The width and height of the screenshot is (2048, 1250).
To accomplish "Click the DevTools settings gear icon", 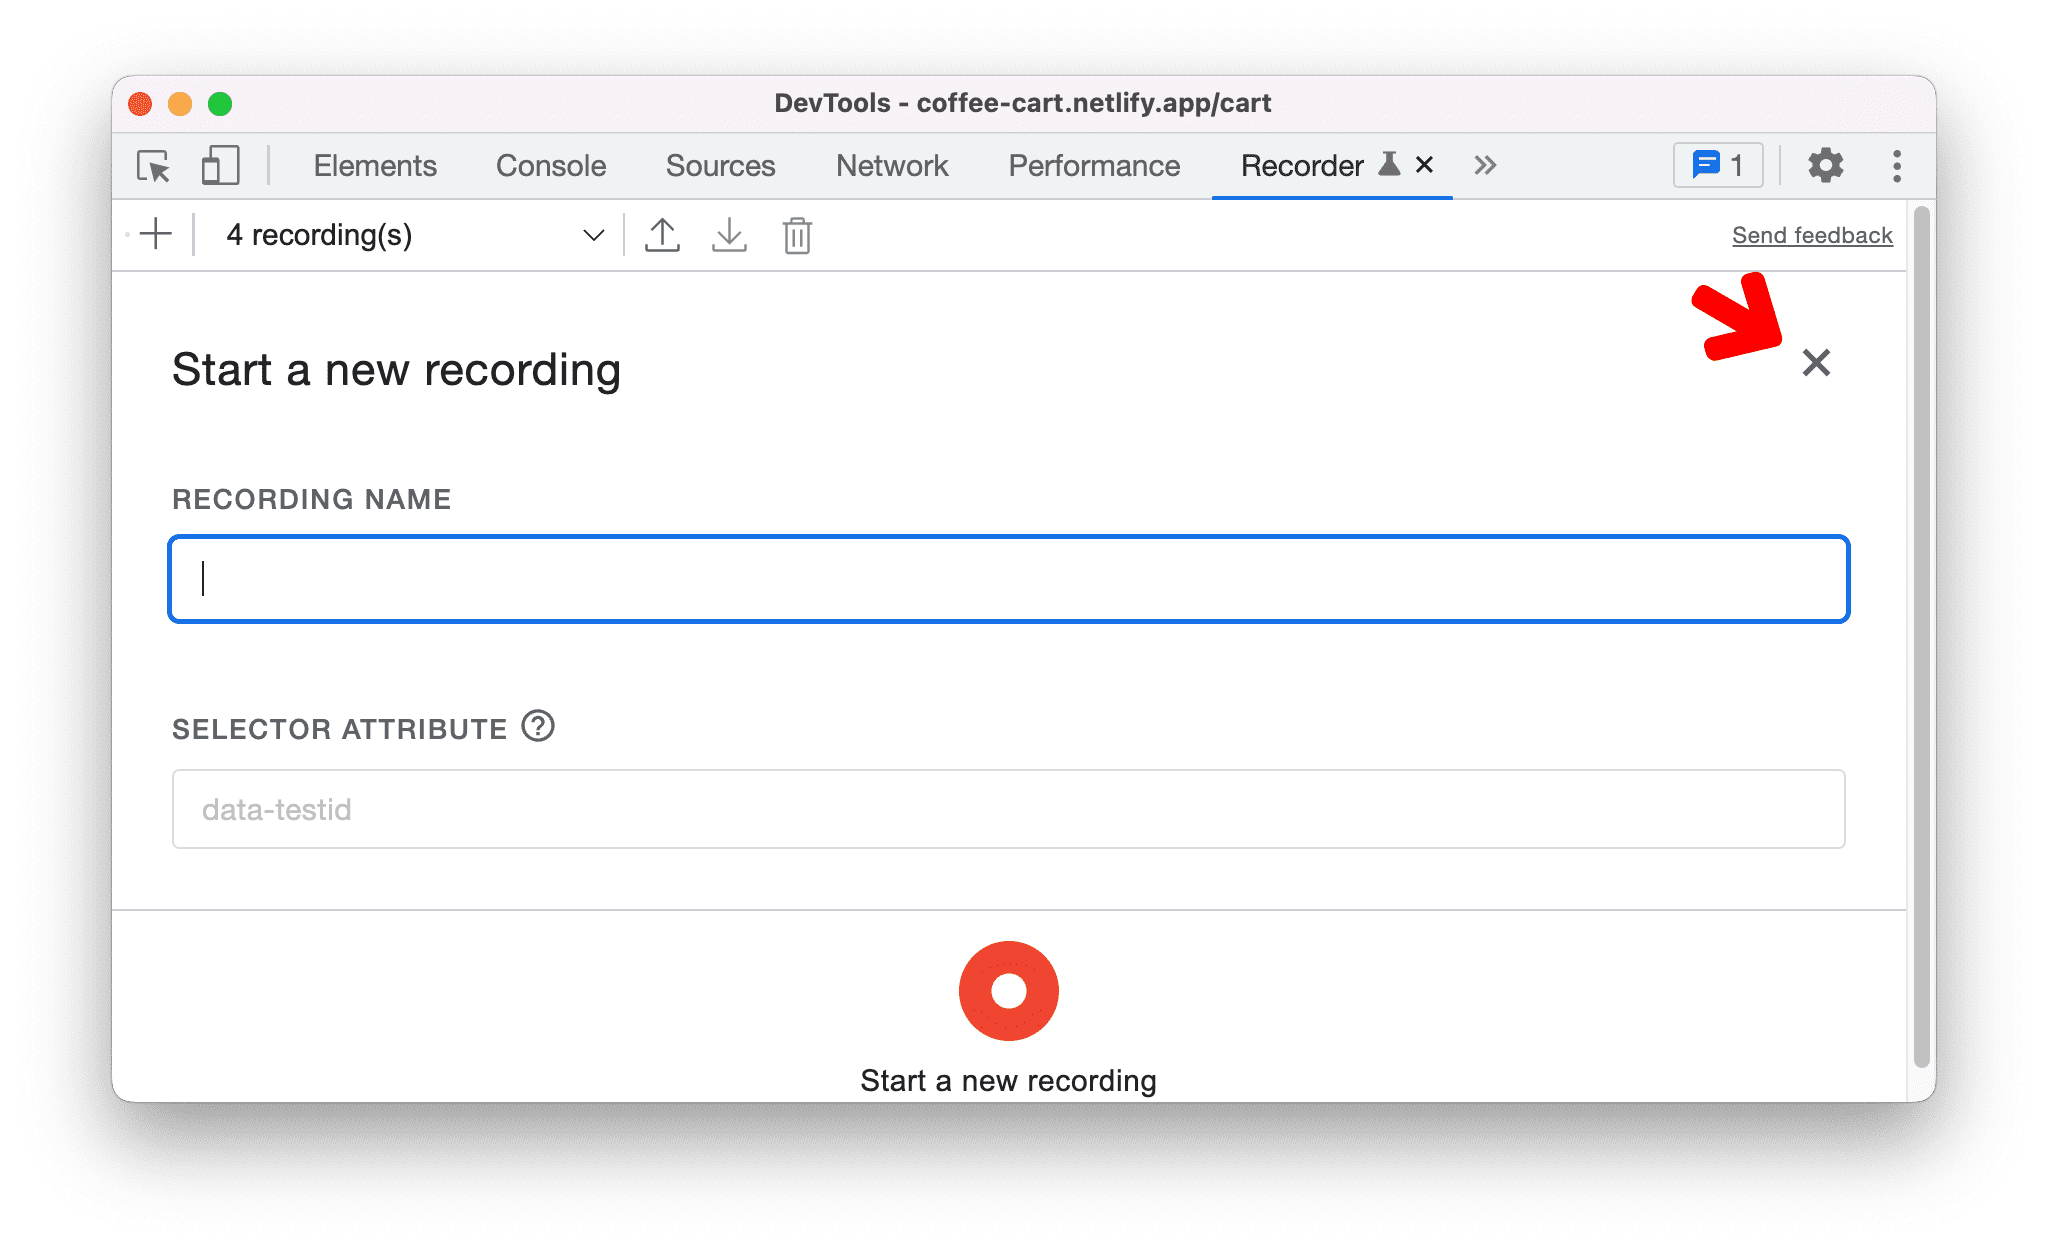I will click(1820, 165).
